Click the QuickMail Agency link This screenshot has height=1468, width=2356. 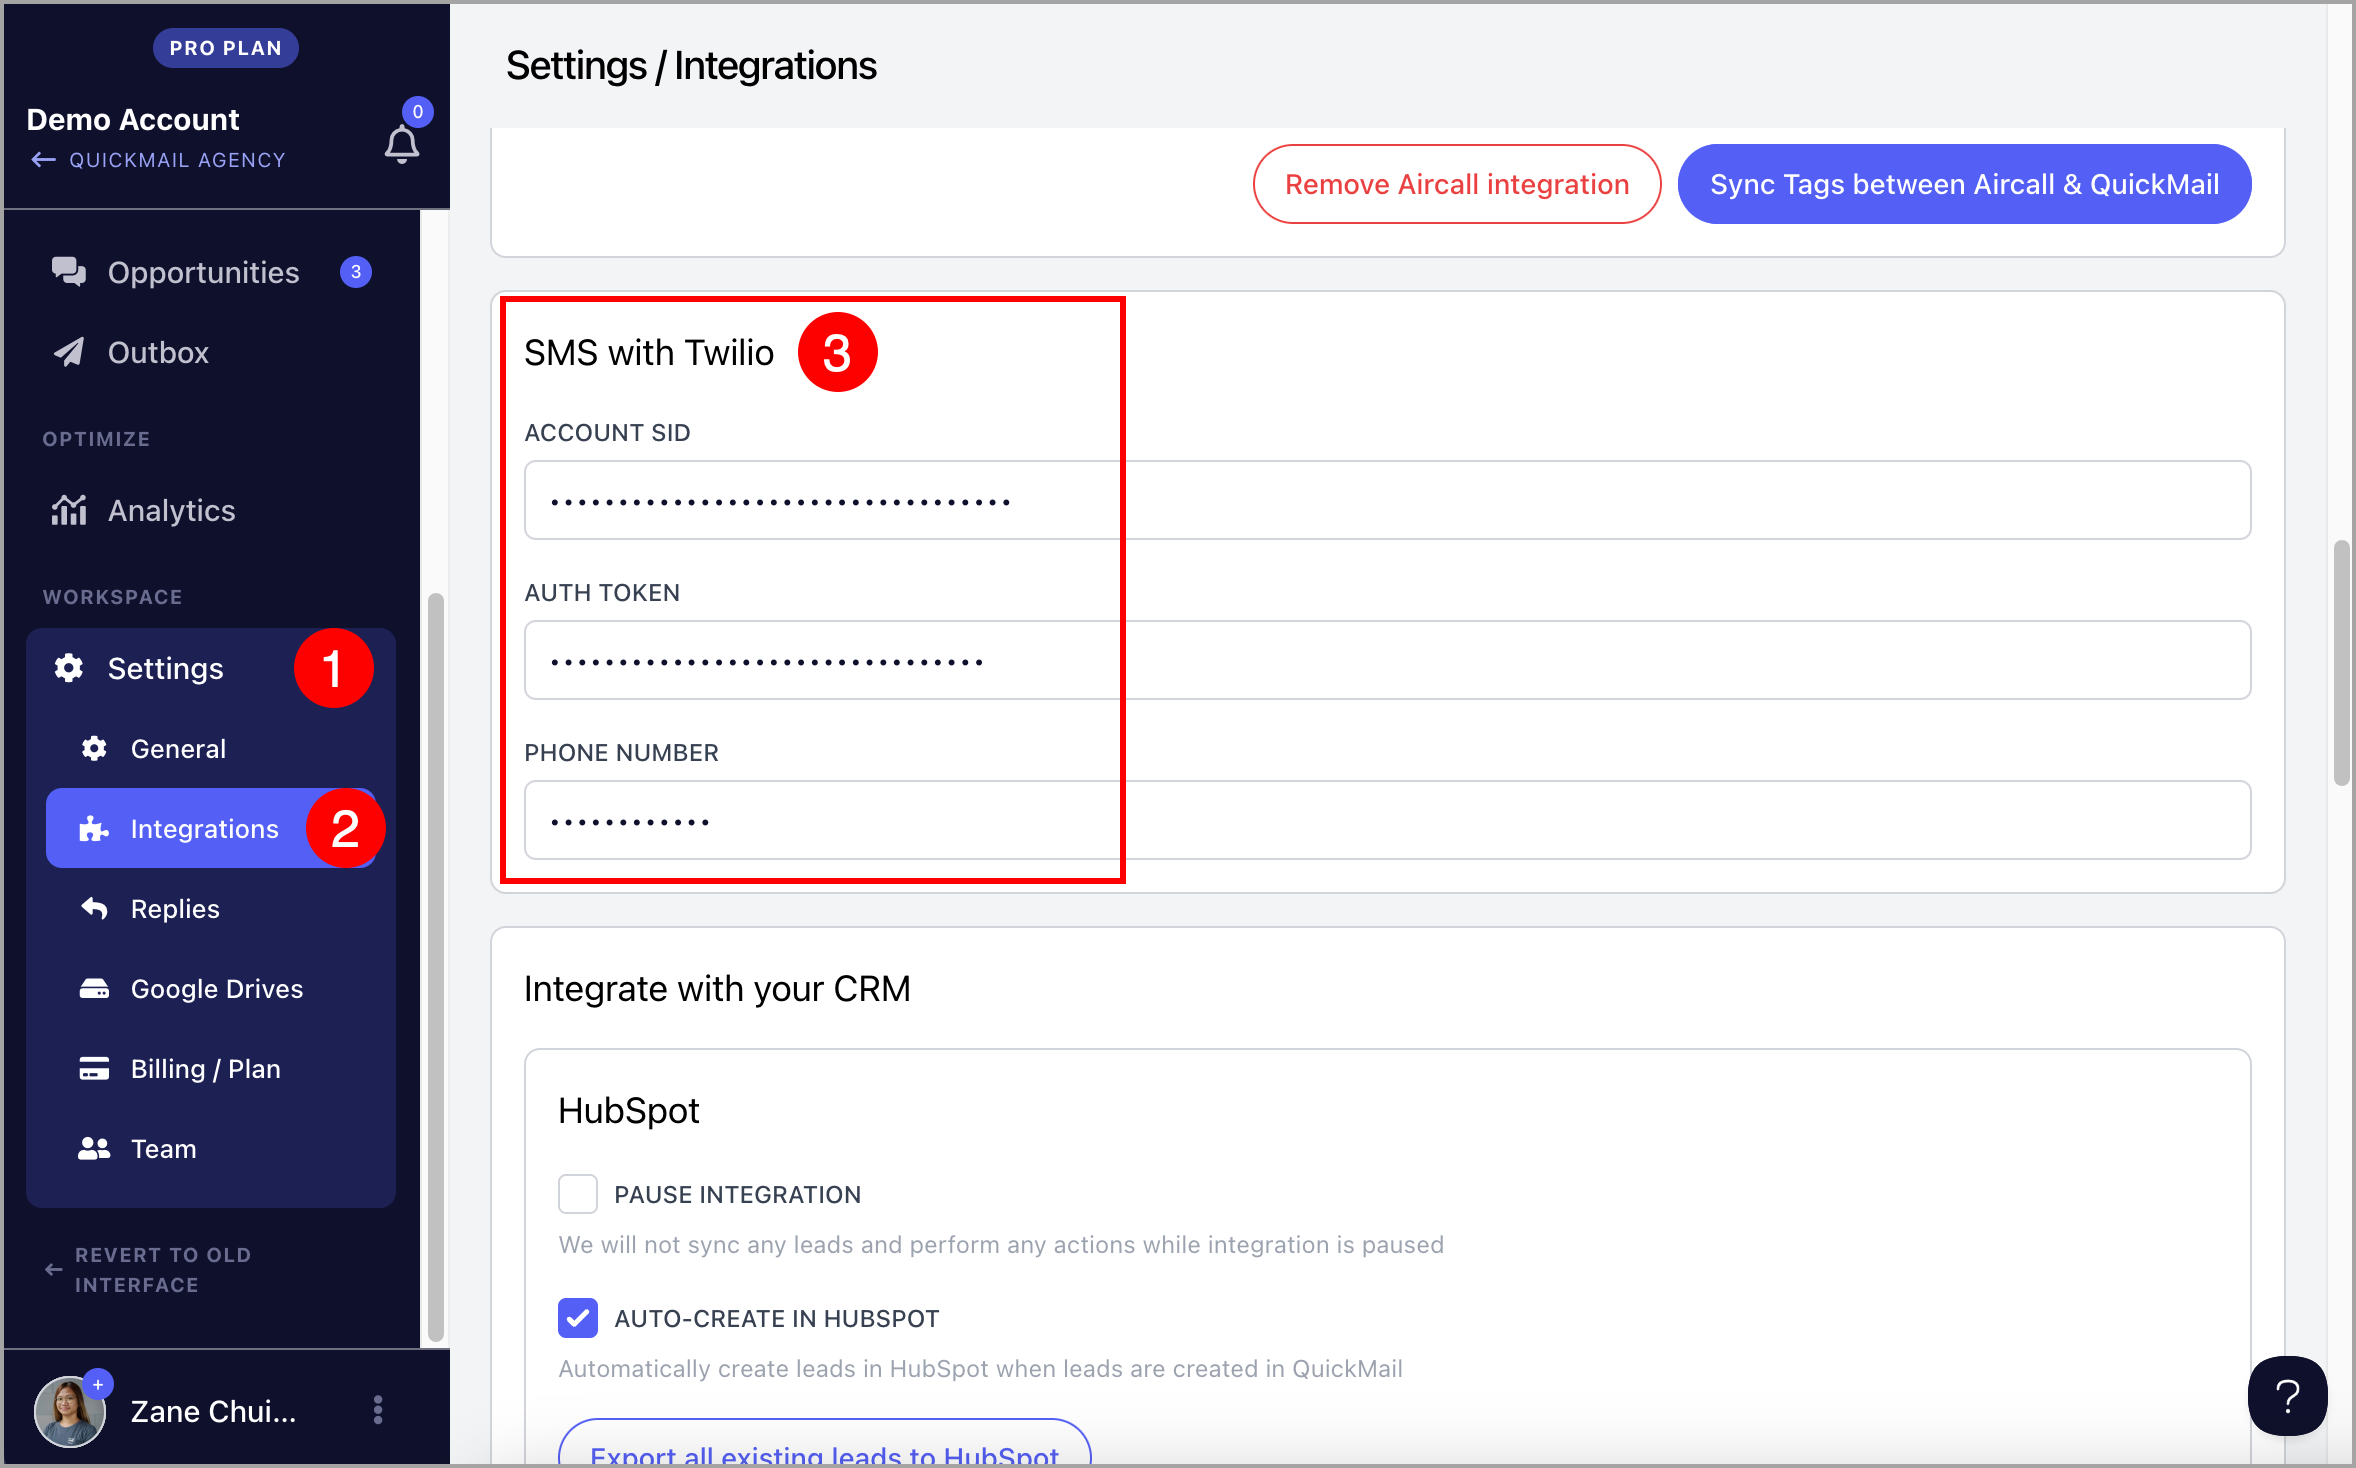[177, 160]
